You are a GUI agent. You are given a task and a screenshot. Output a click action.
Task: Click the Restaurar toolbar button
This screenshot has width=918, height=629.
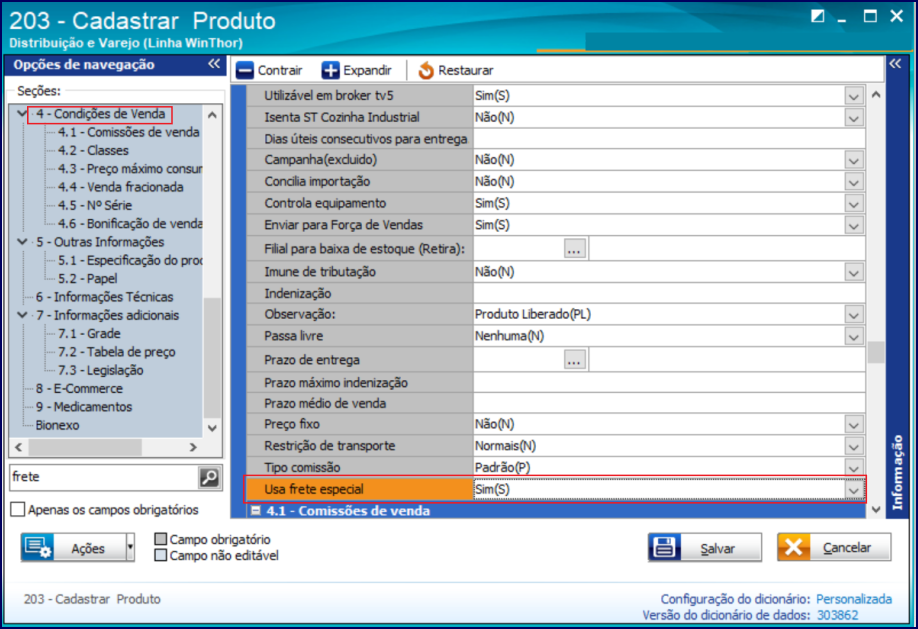point(455,70)
